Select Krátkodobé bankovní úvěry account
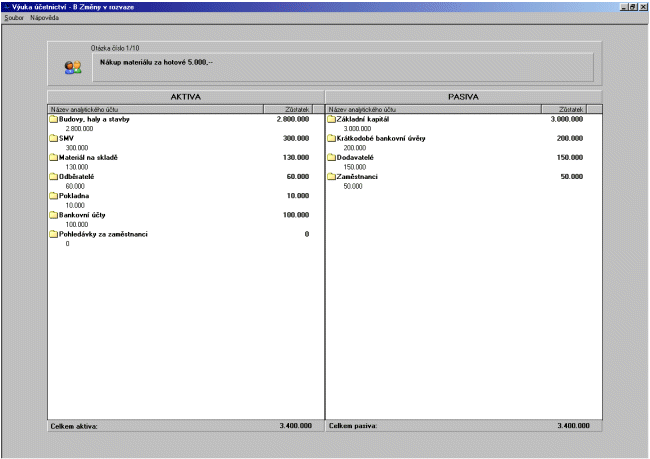650x459 pixels. [381, 138]
